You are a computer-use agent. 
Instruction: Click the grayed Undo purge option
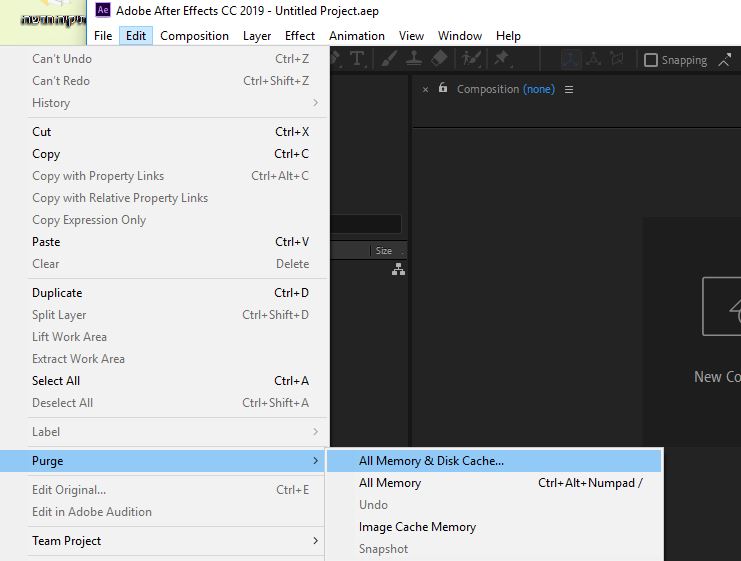(494, 505)
